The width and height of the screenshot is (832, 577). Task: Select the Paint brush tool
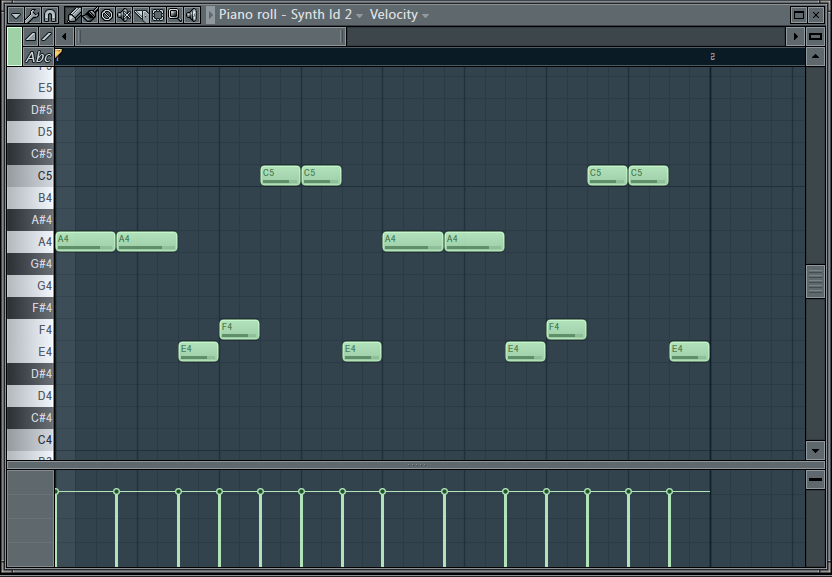[90, 15]
